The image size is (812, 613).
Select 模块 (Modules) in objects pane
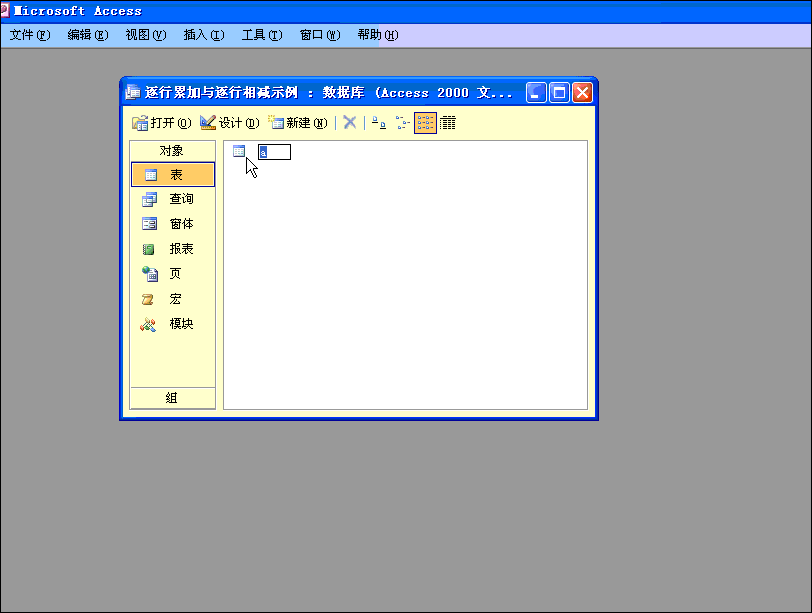click(x=173, y=324)
